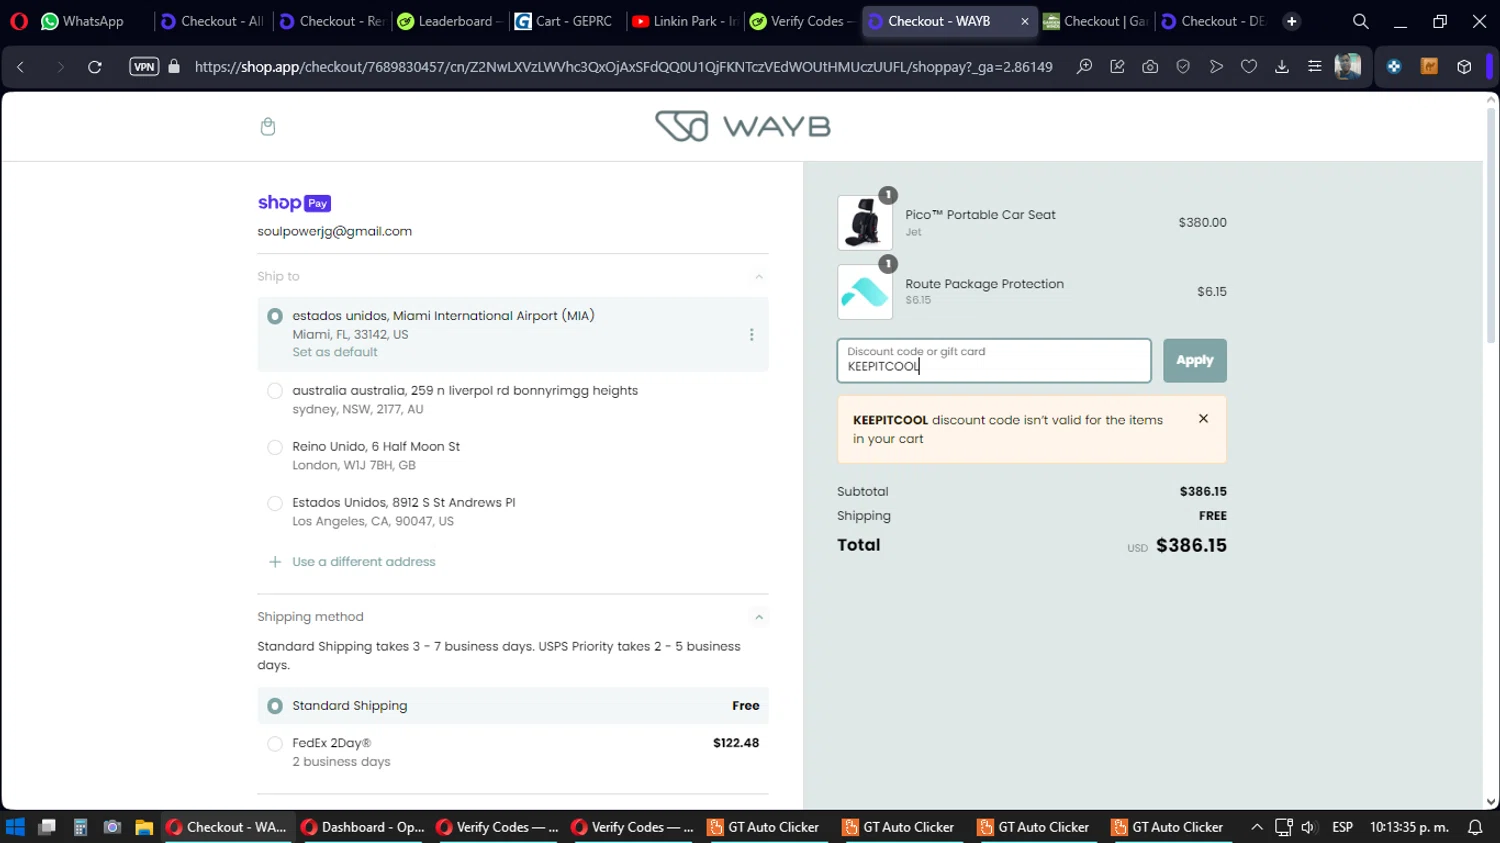Click the browser profile avatar
Viewport: 1500px width, 843px height.
1348,67
